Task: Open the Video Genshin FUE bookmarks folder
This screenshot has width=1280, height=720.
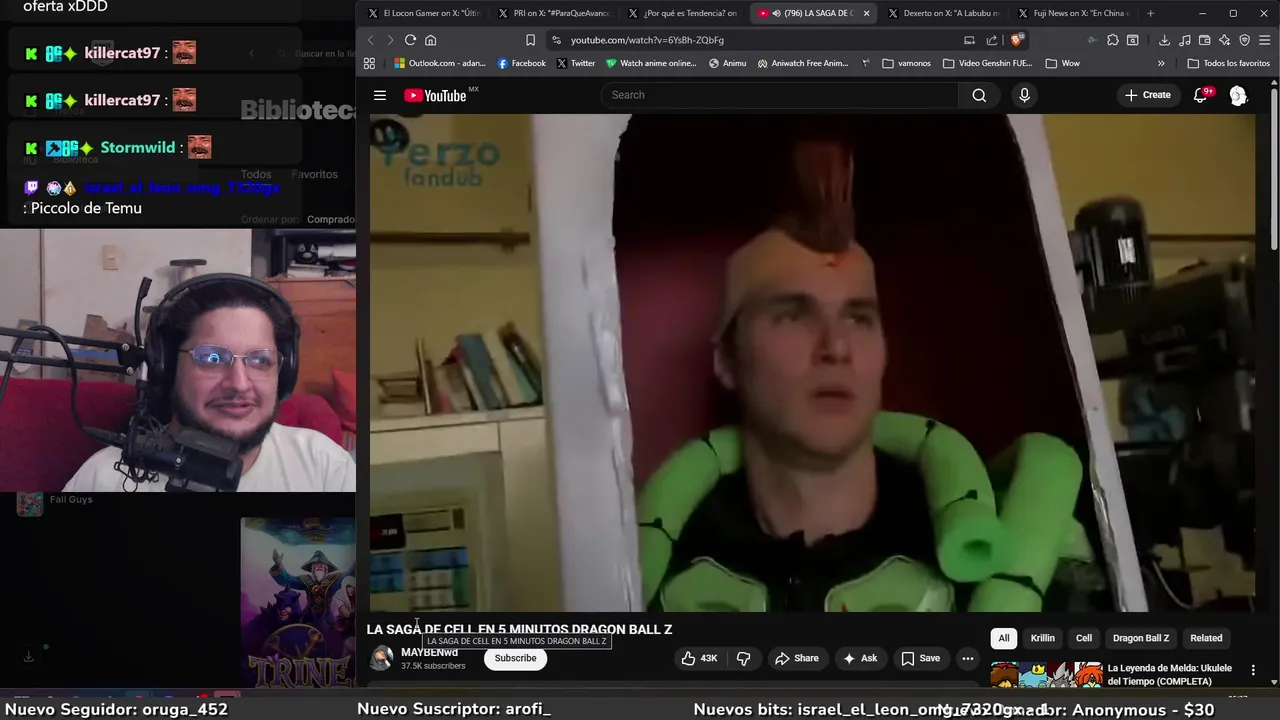Action: point(987,63)
